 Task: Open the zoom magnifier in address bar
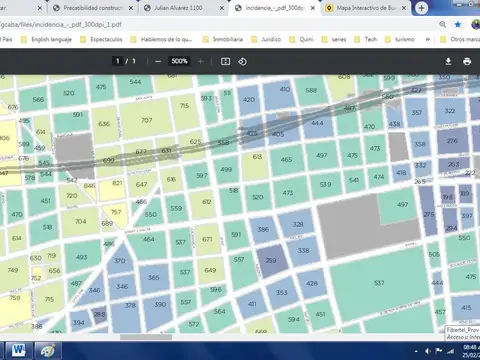click(x=442, y=24)
